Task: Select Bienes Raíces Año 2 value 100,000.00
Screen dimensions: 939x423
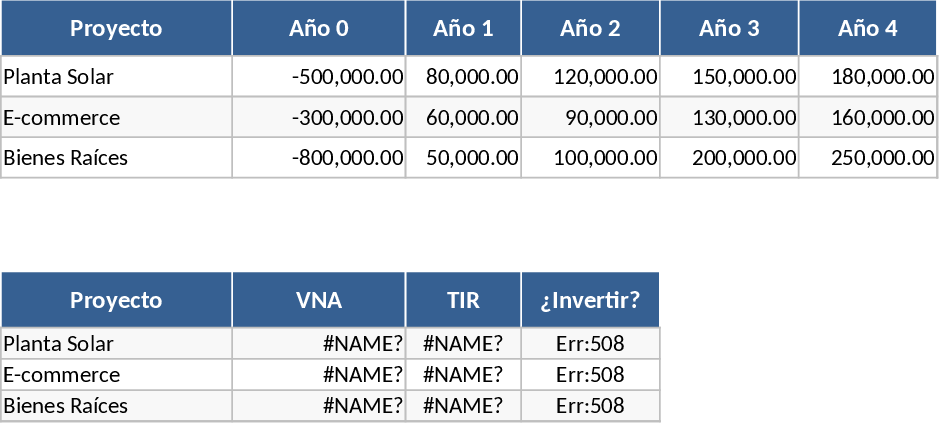Action: [590, 157]
